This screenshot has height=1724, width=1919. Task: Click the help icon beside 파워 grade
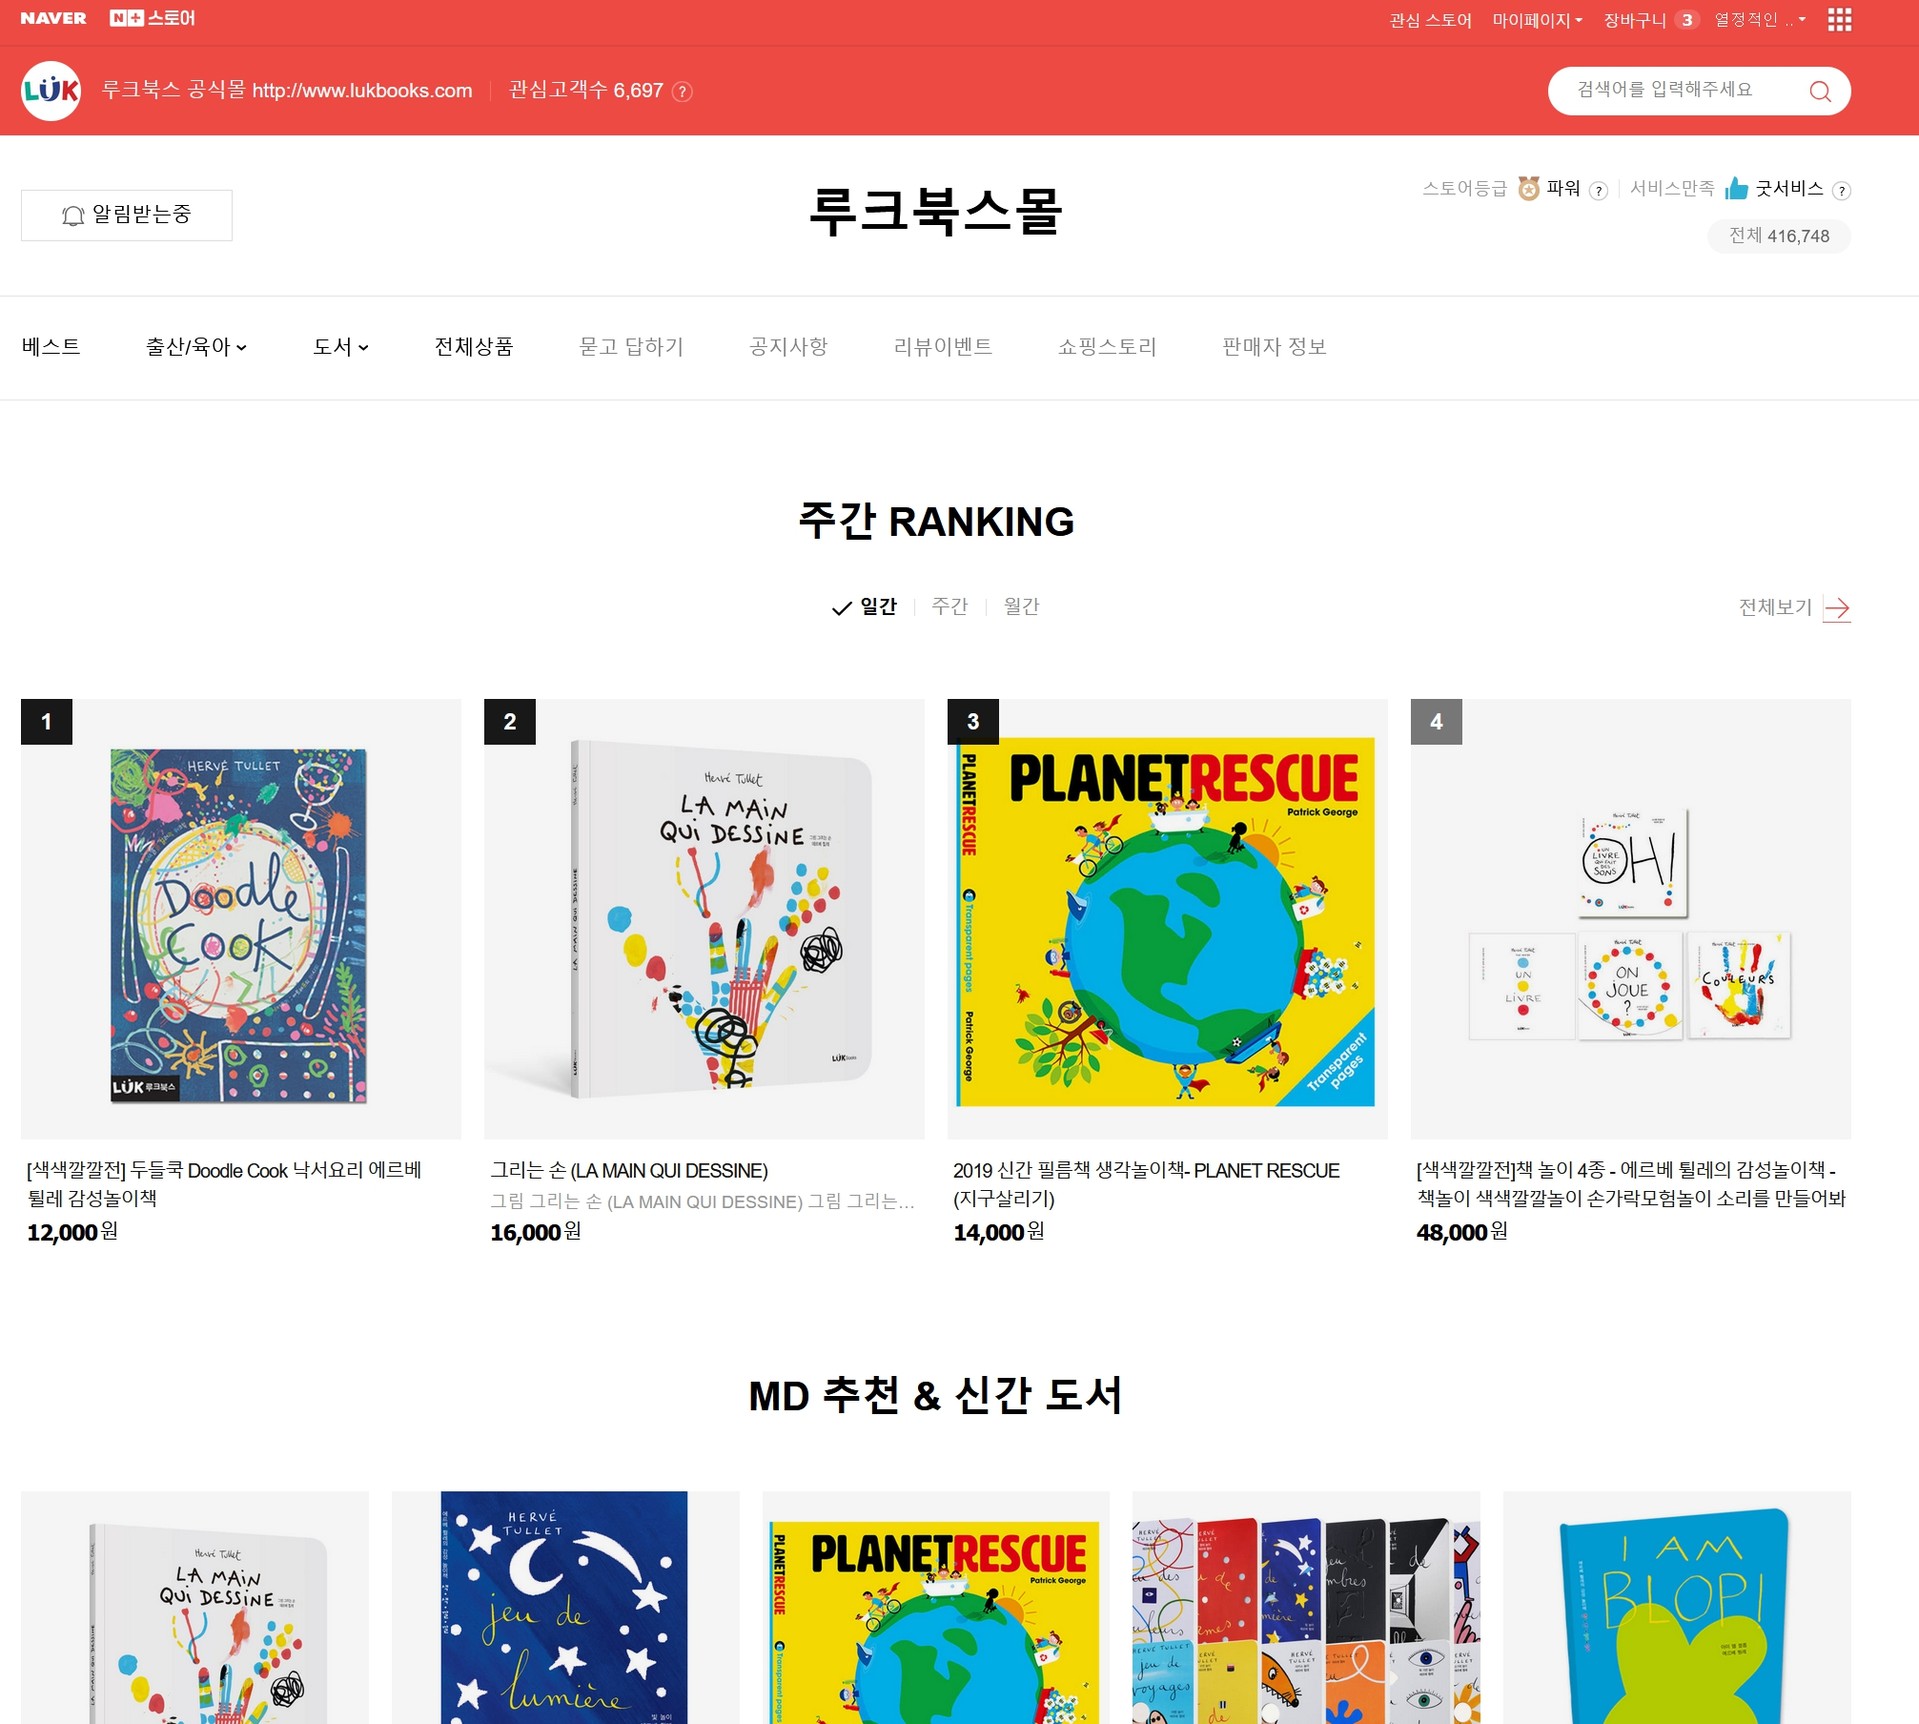click(1598, 191)
